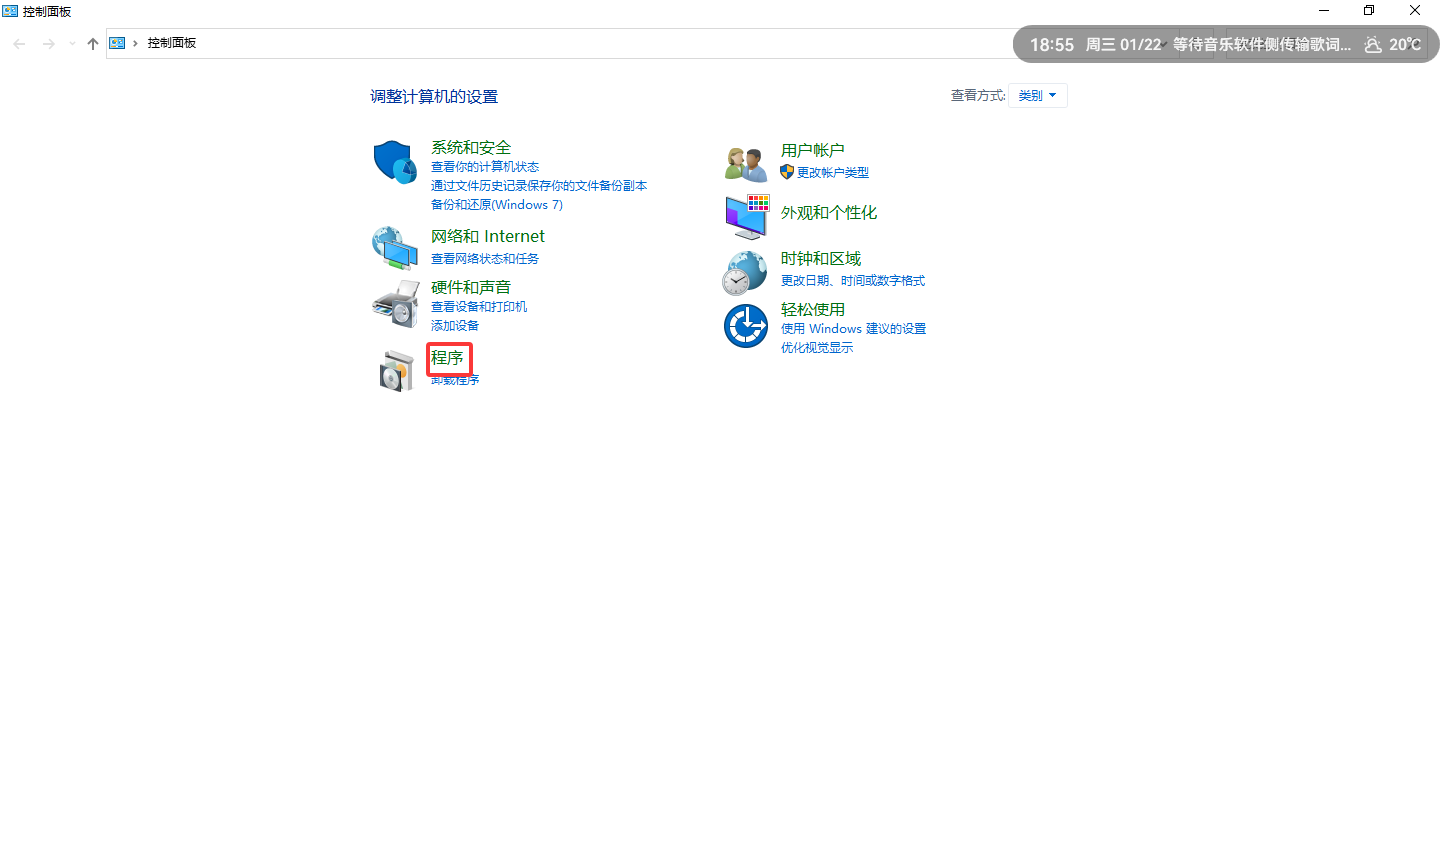Open the 程序 category heading
1440x860 pixels.
447,358
